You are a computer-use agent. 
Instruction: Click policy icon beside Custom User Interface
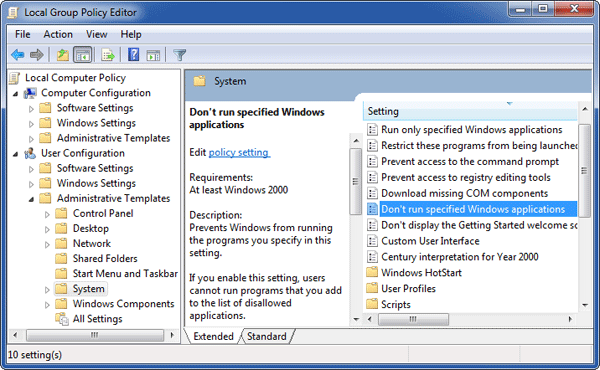point(372,241)
